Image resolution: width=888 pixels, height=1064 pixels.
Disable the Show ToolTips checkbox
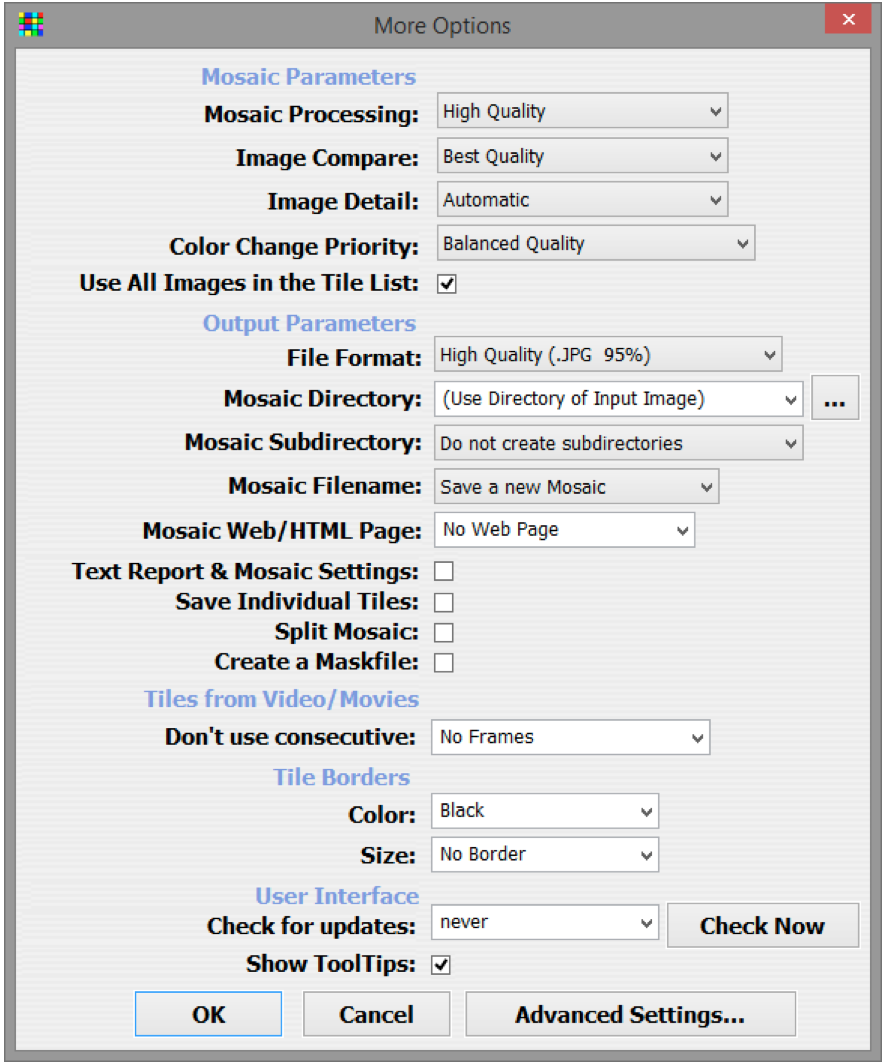point(441,964)
